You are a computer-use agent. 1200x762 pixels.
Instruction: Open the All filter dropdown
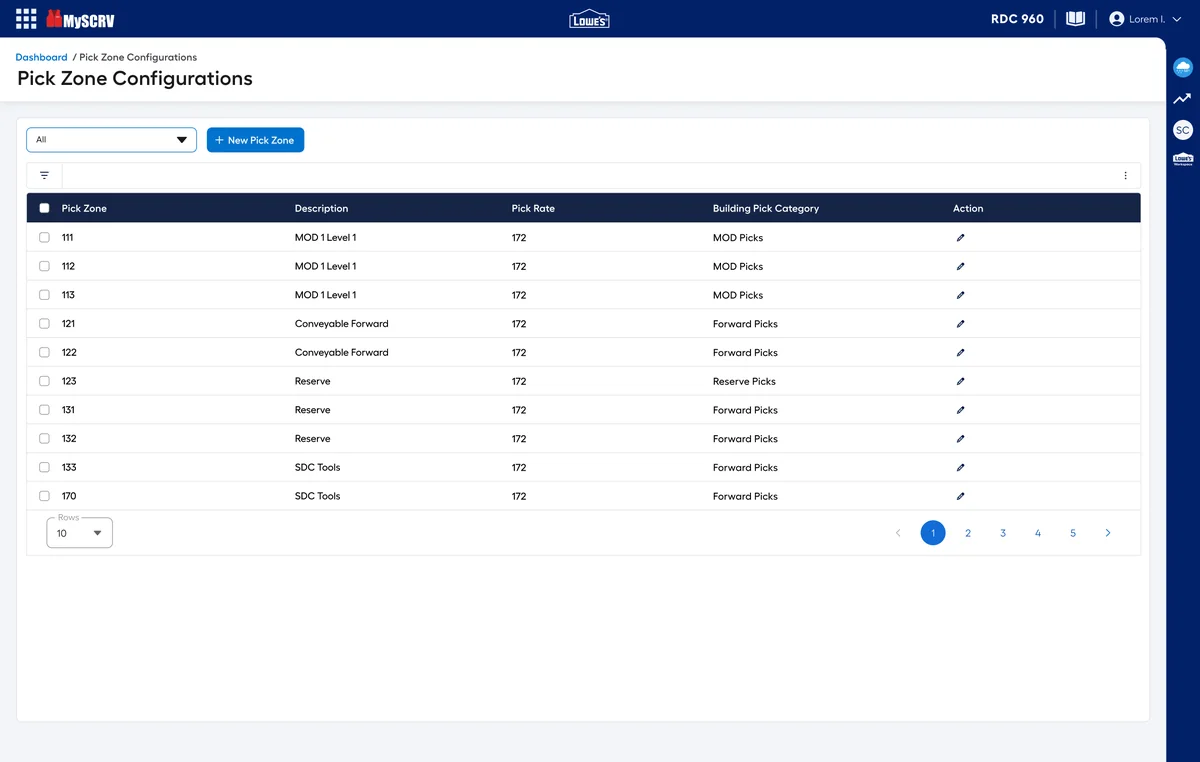click(x=111, y=140)
